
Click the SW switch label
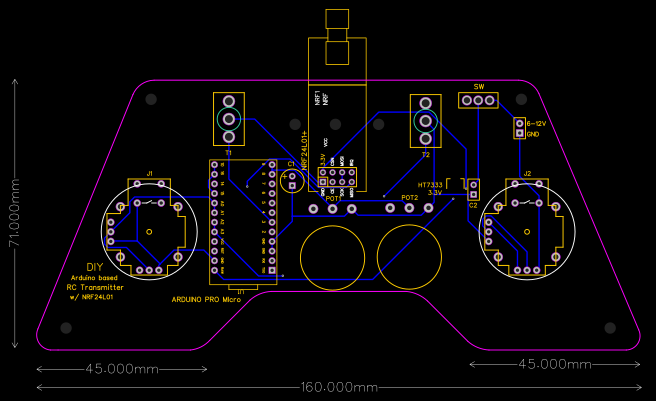(479, 87)
